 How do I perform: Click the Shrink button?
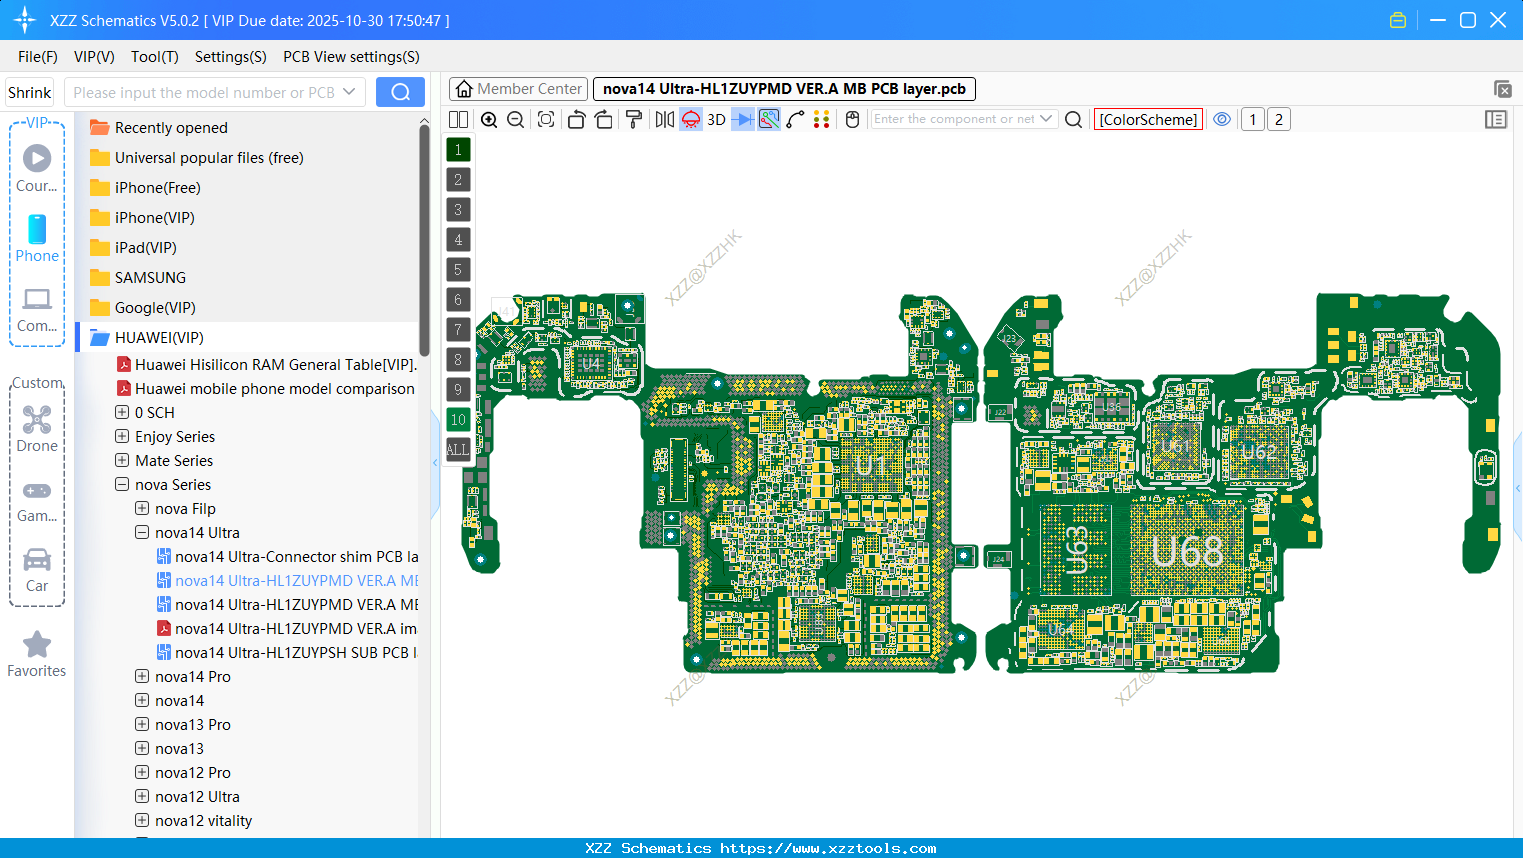tap(30, 92)
